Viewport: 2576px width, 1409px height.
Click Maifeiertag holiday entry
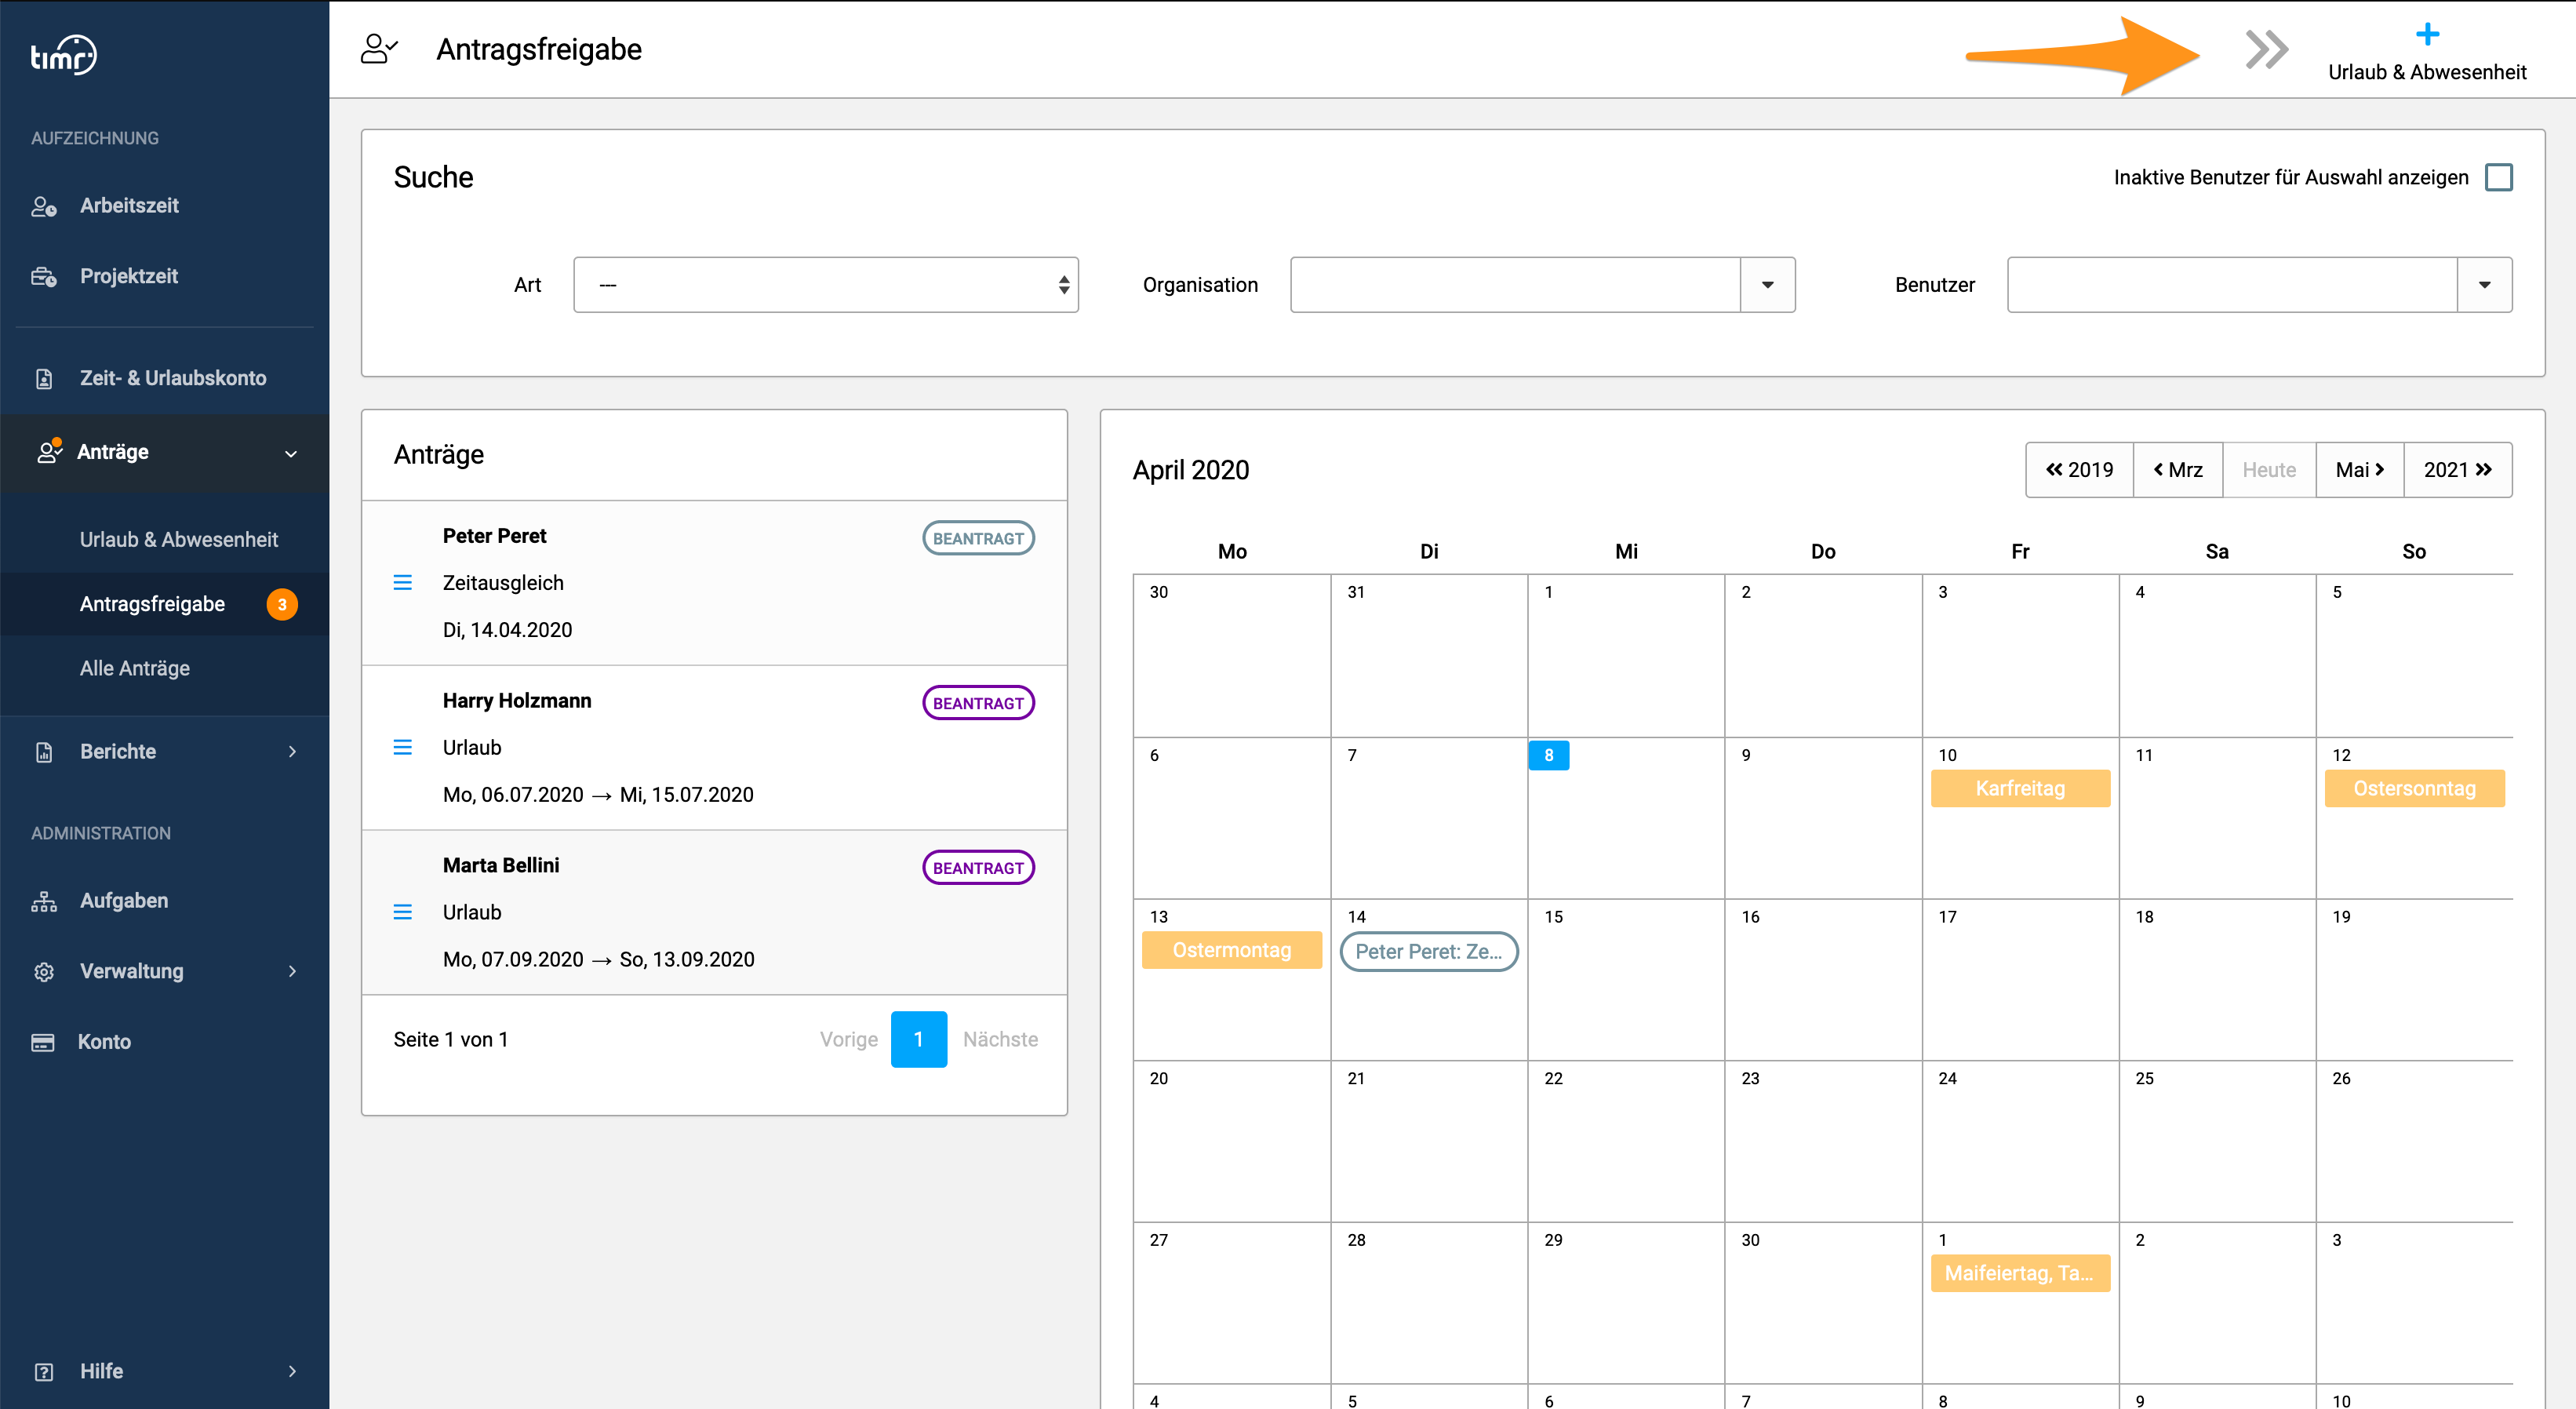pyautogui.click(x=2020, y=1273)
